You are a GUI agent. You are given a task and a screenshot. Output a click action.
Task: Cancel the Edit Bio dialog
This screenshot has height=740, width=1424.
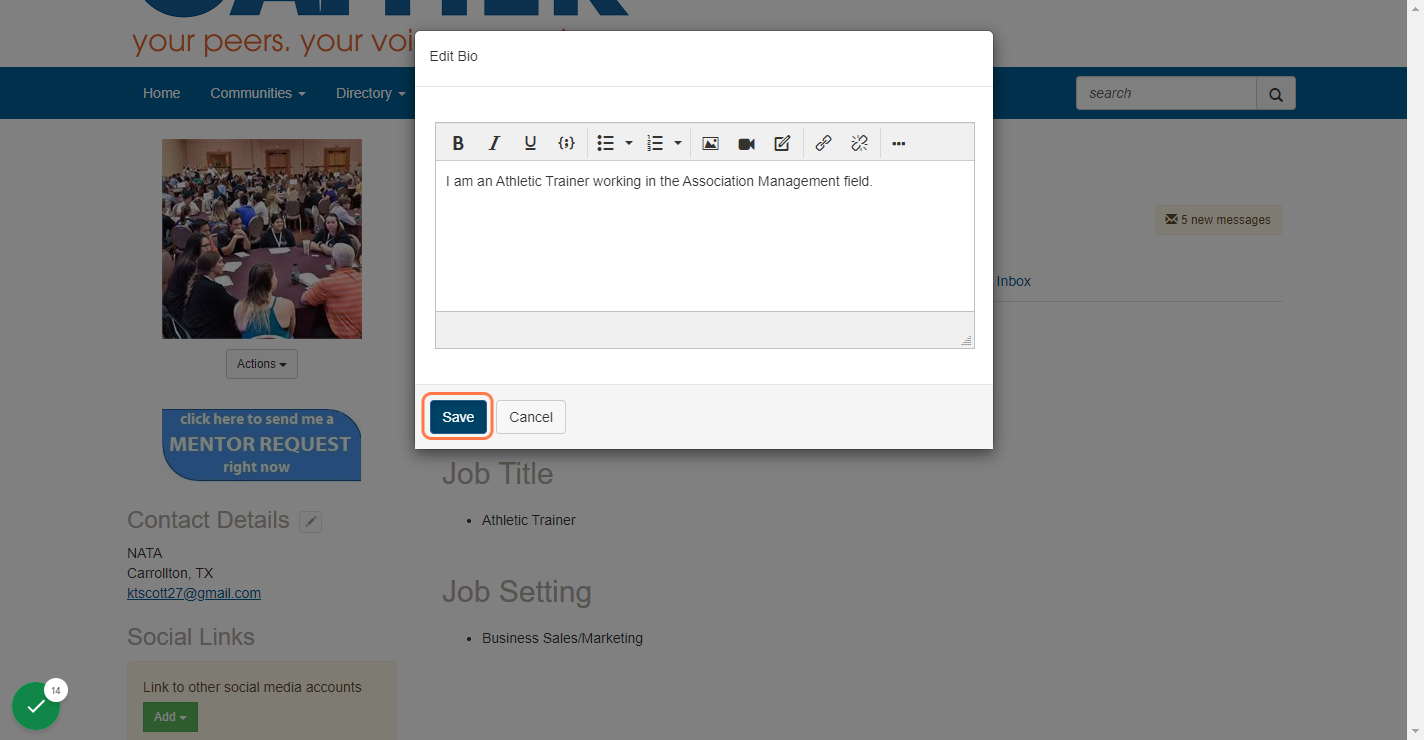[x=531, y=417]
